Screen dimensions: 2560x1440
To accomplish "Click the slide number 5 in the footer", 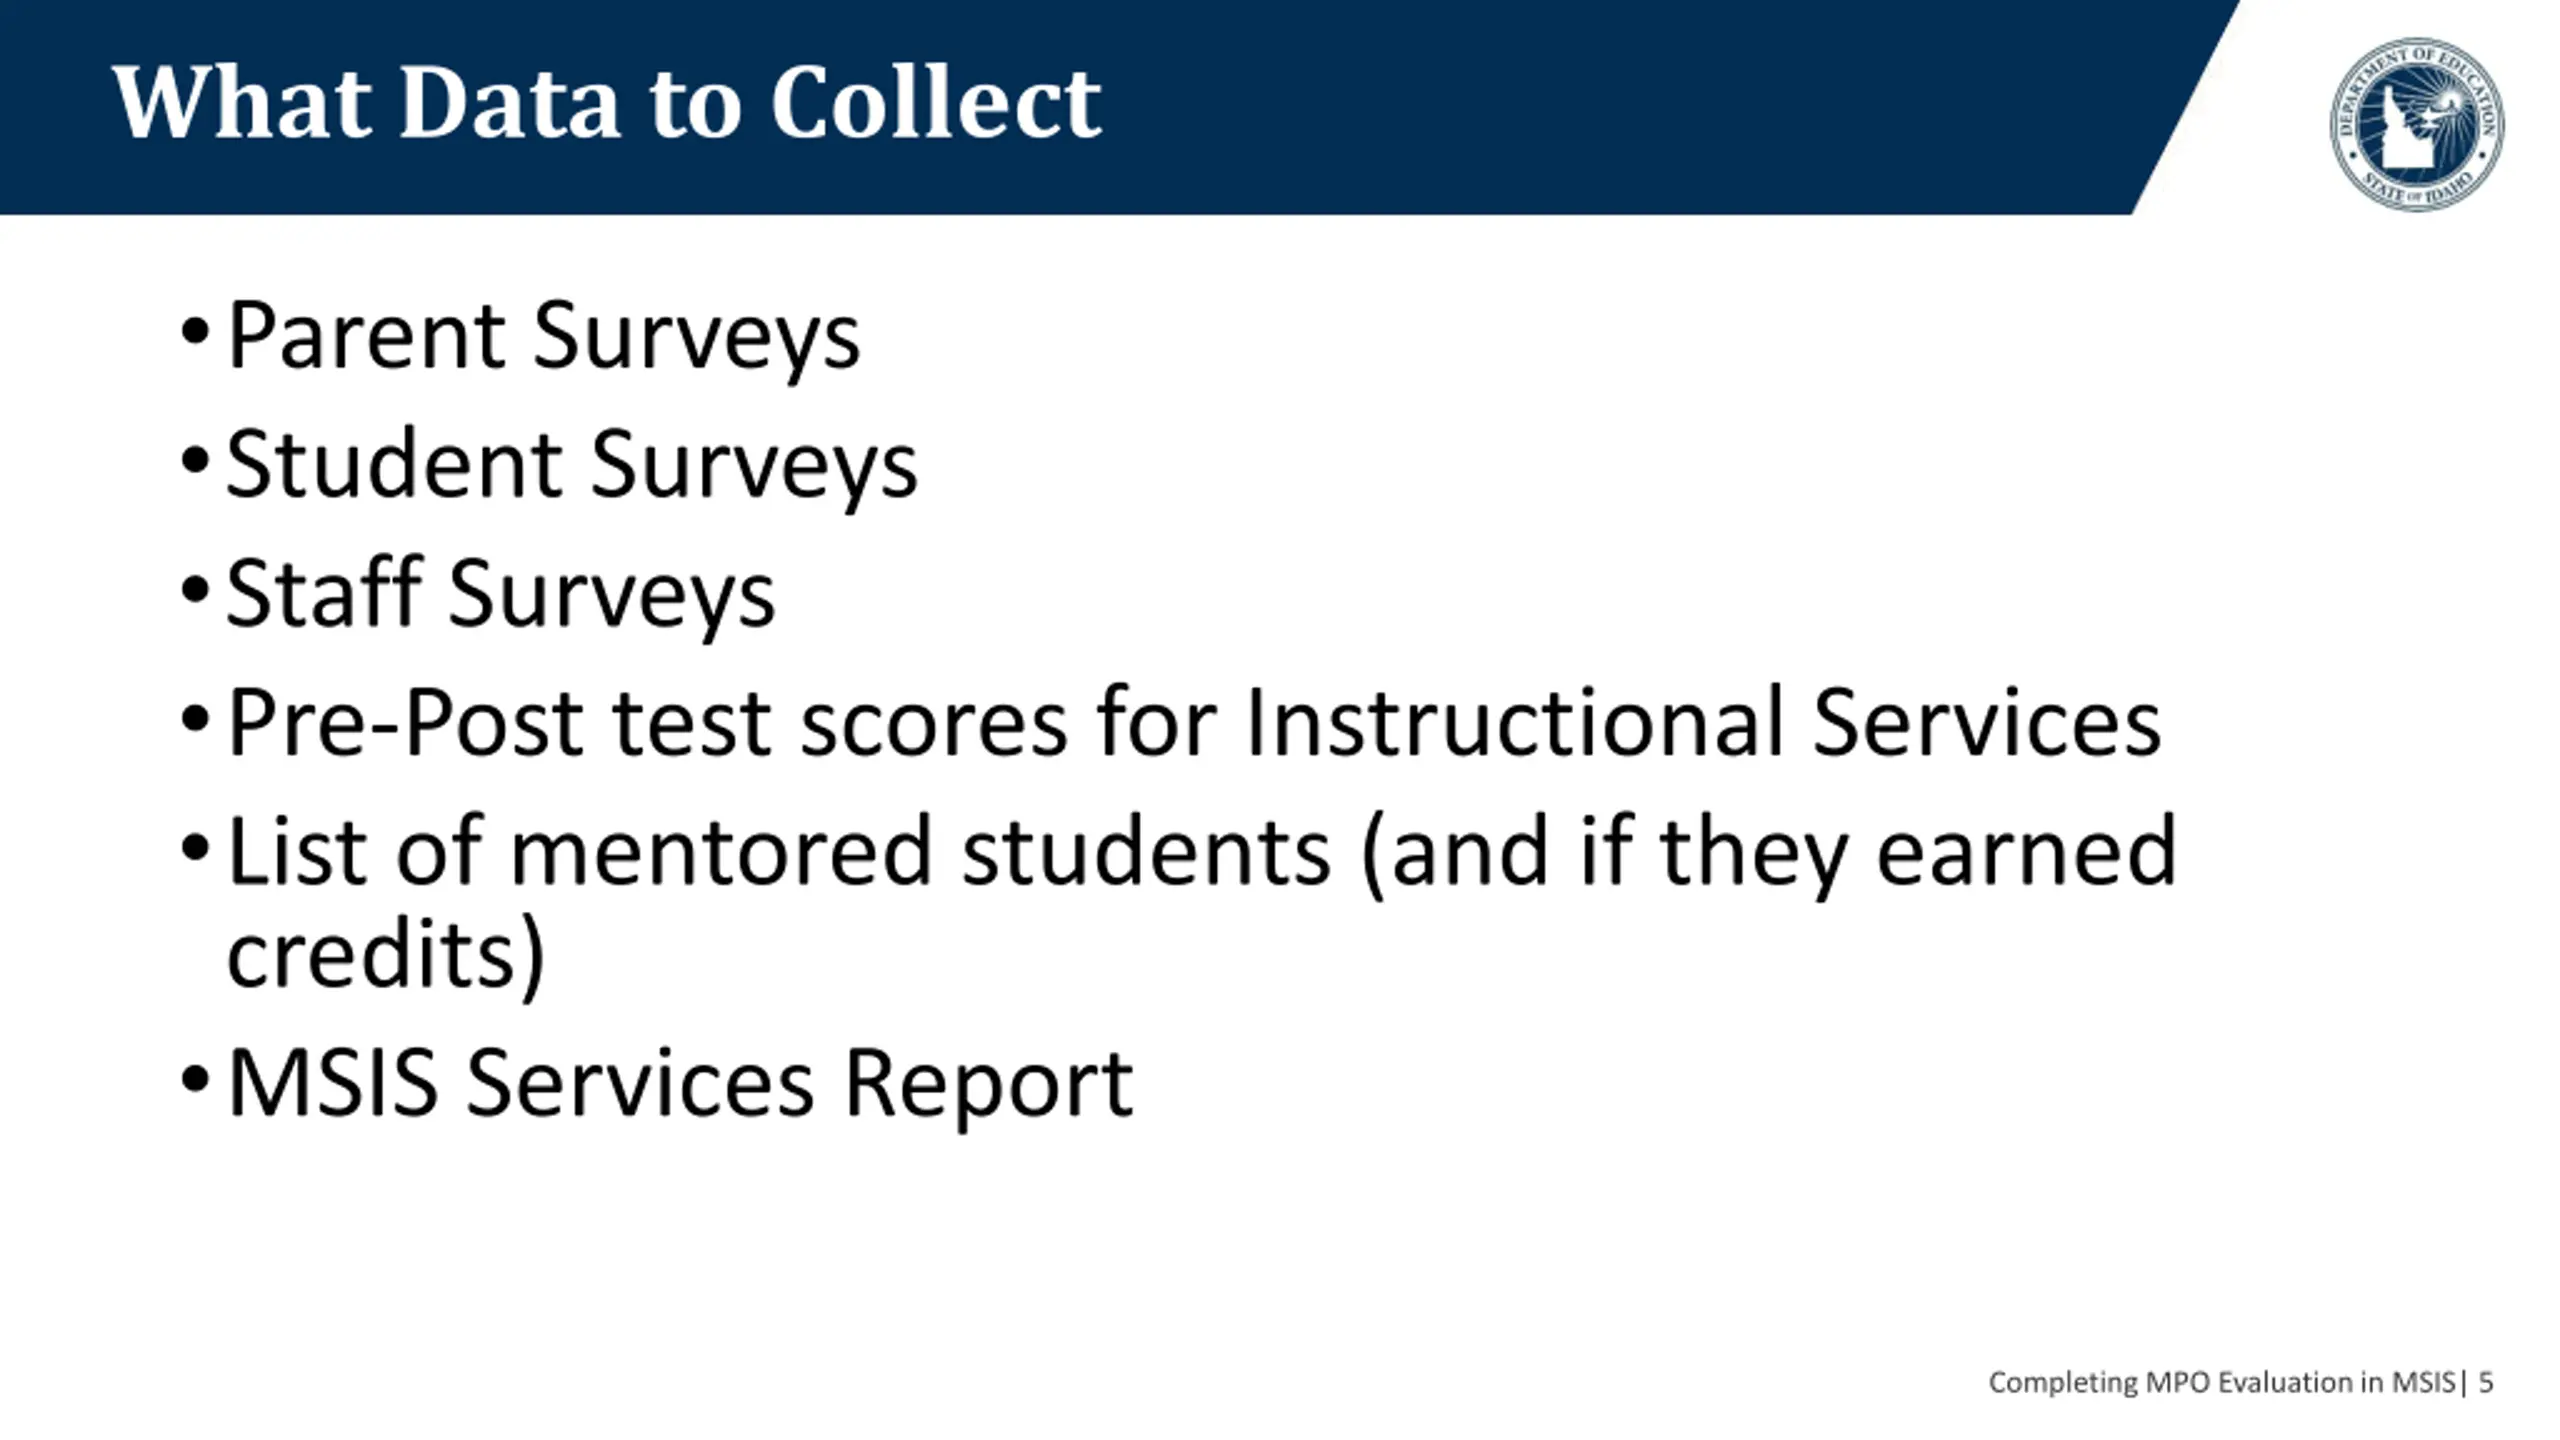I will 2486,1383.
